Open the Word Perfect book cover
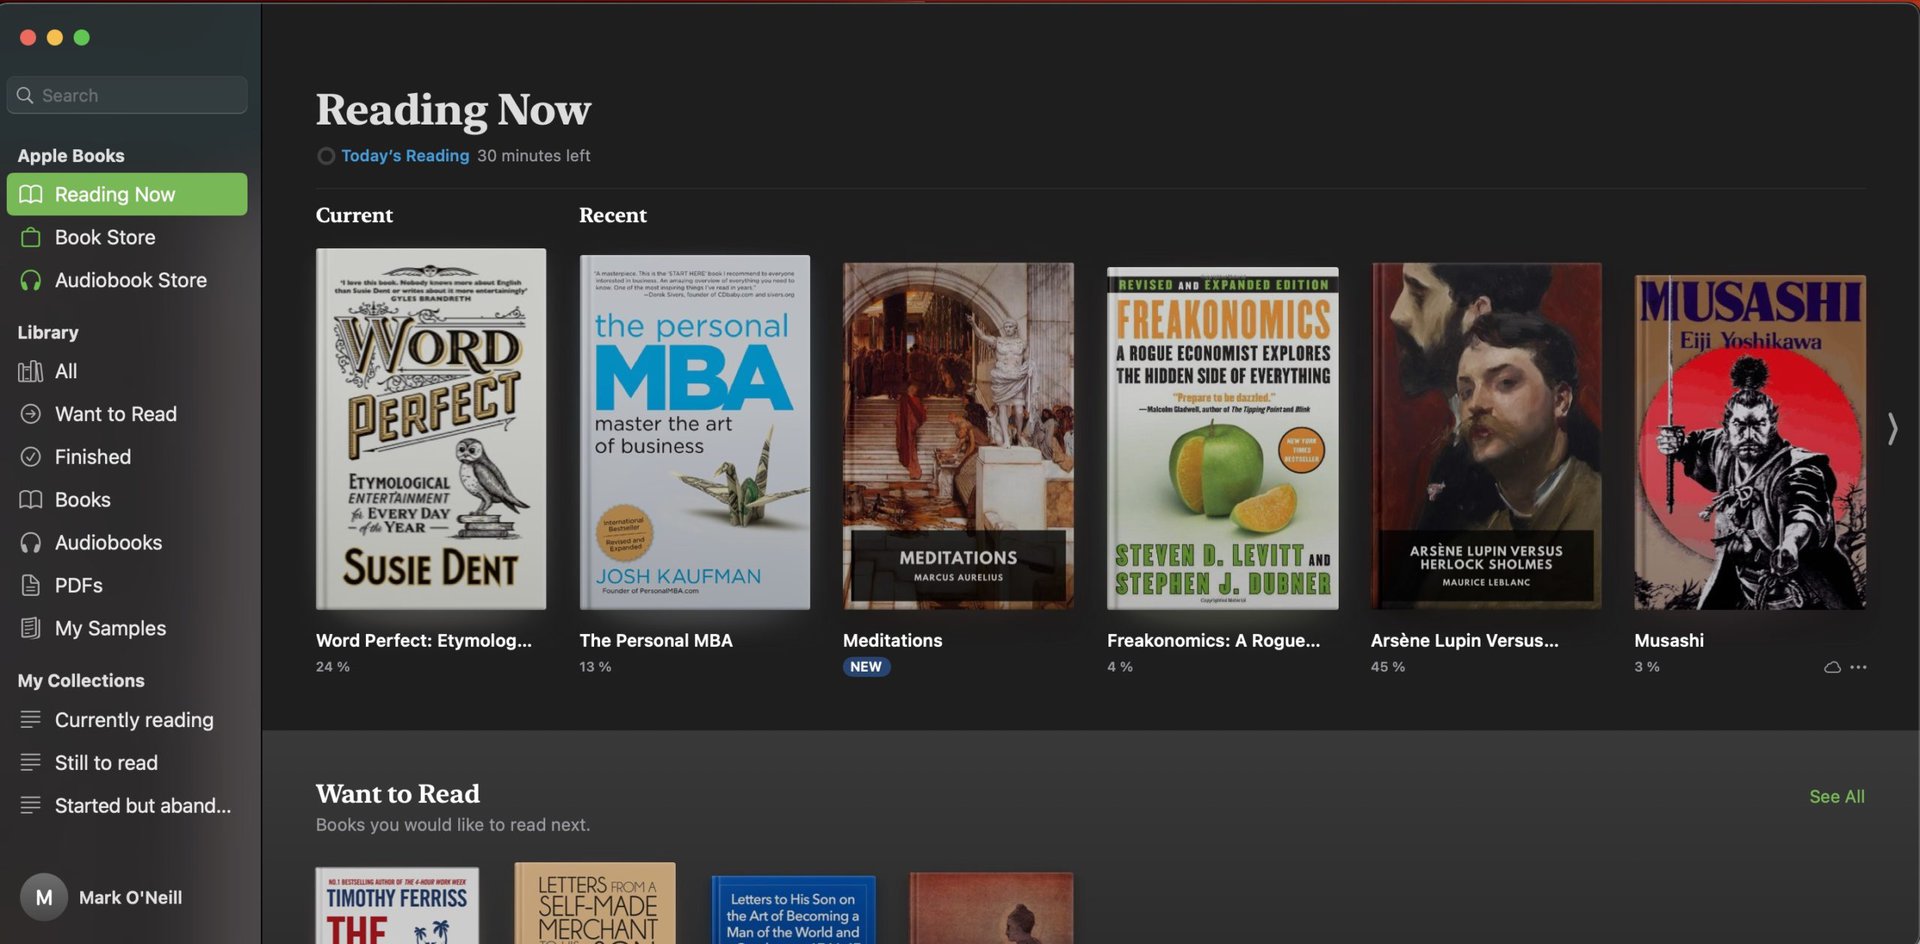Screen dimensions: 1920x944 431,429
